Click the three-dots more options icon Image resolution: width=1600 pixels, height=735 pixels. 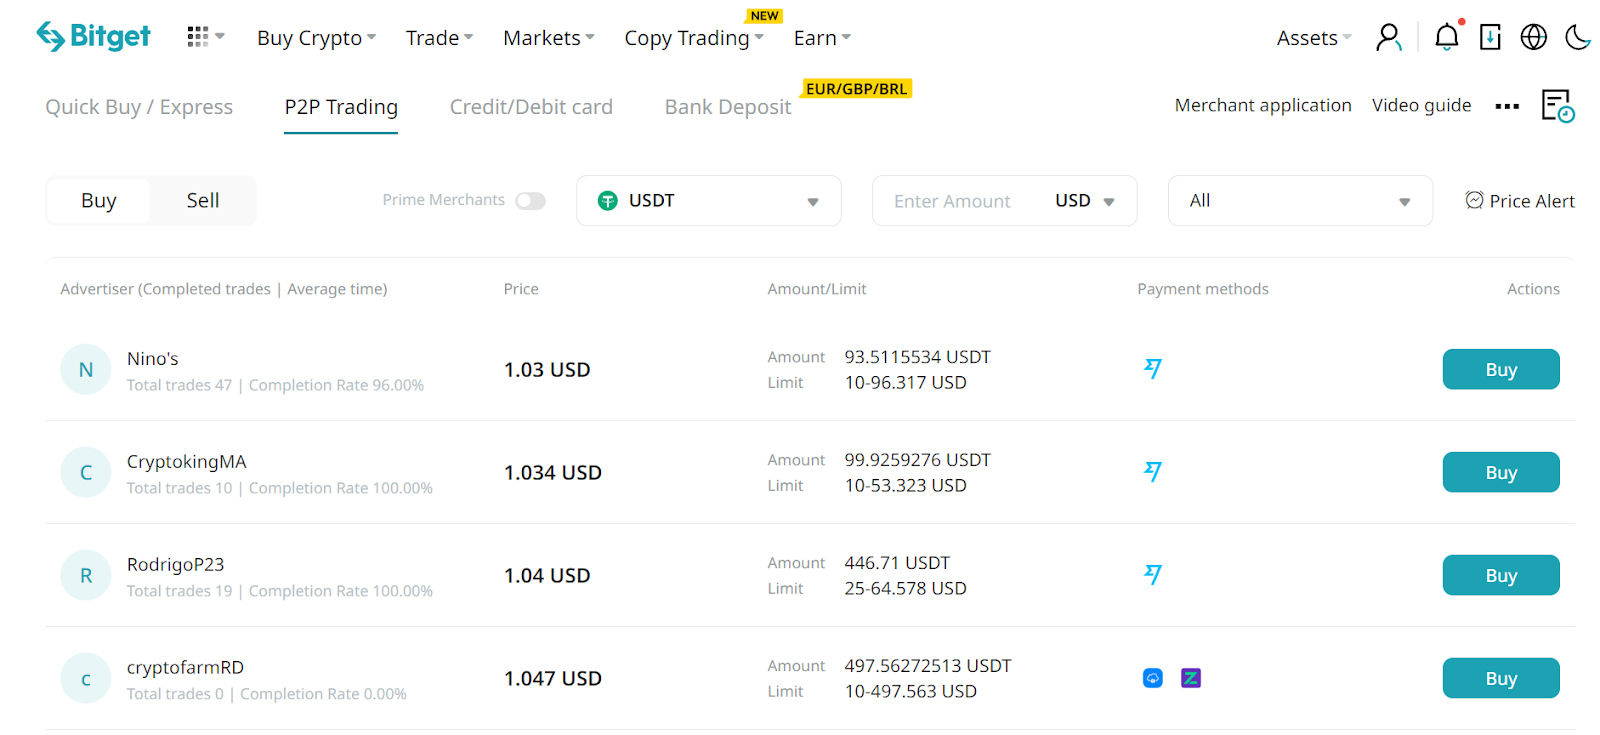coord(1507,106)
